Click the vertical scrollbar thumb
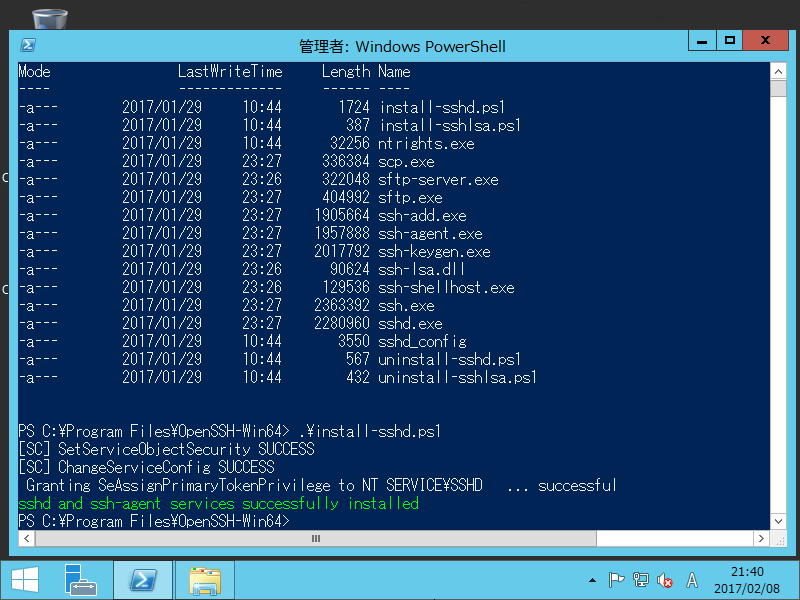Viewport: 800px width, 600px height. pos(778,88)
